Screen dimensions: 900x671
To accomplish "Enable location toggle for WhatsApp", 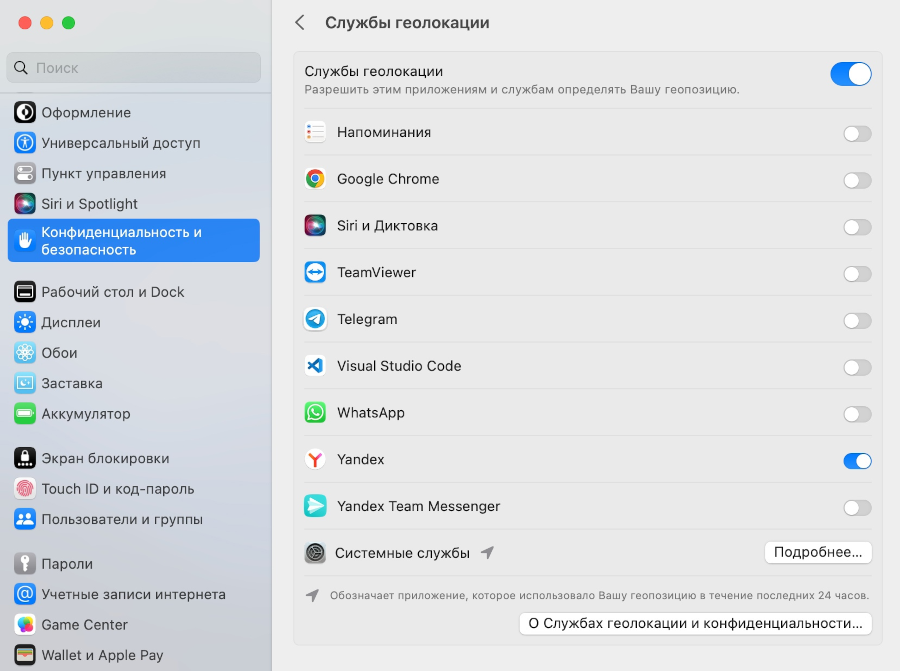I will click(857, 414).
